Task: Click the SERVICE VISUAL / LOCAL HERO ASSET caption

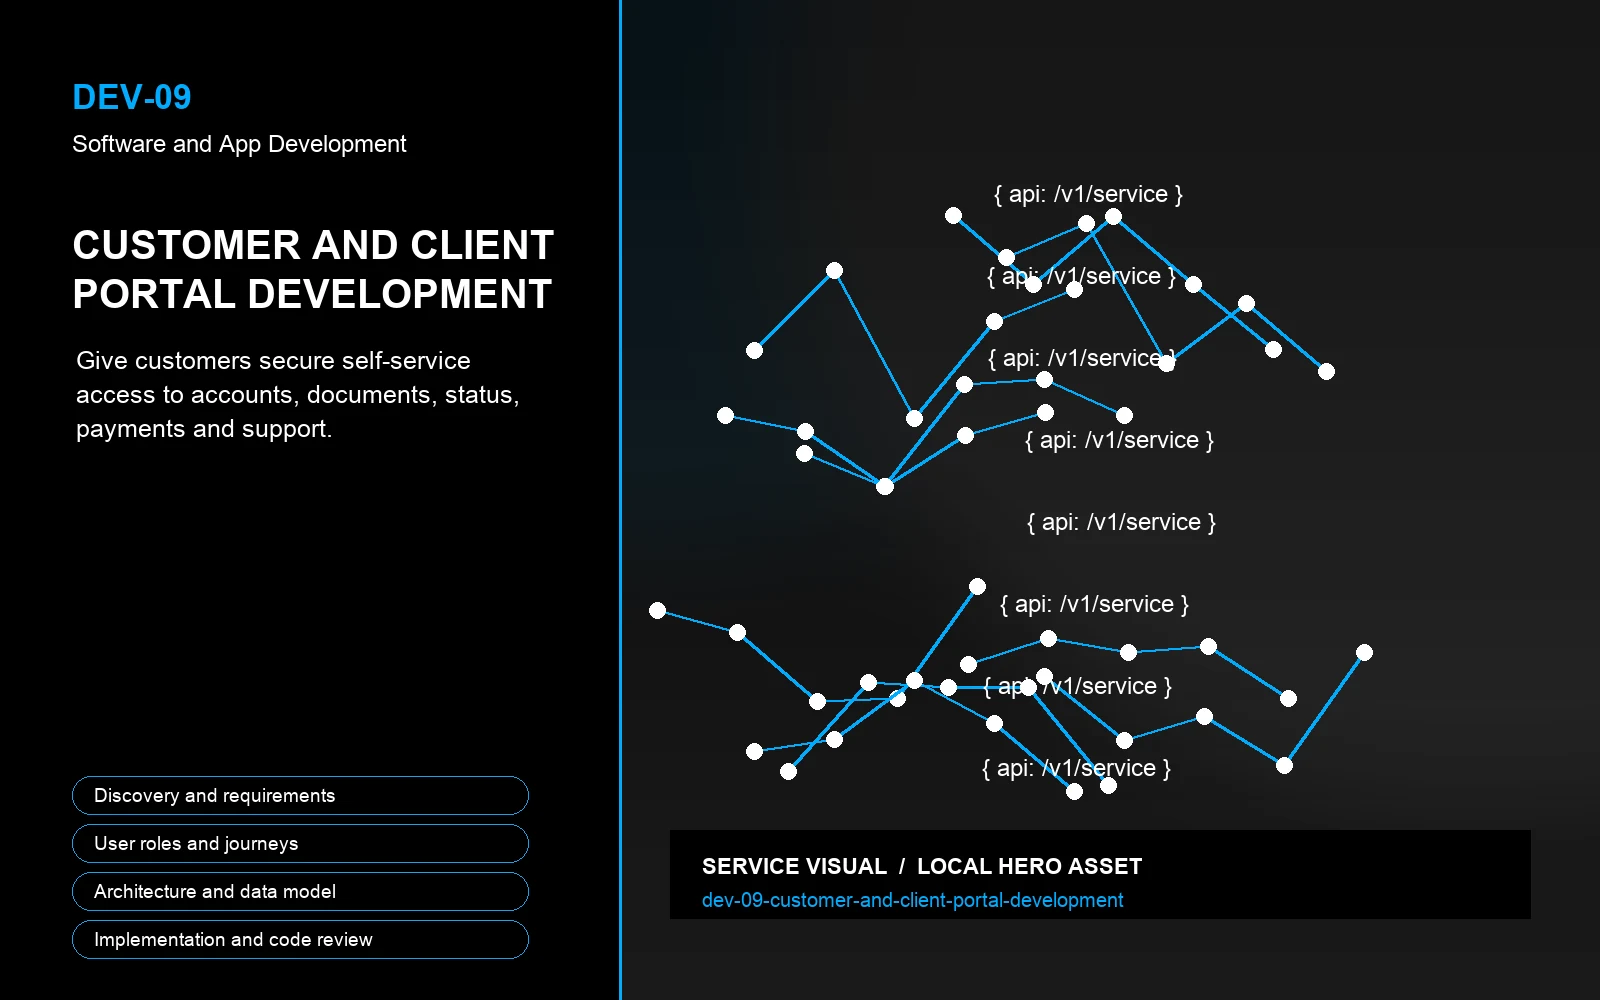Action: 921,866
